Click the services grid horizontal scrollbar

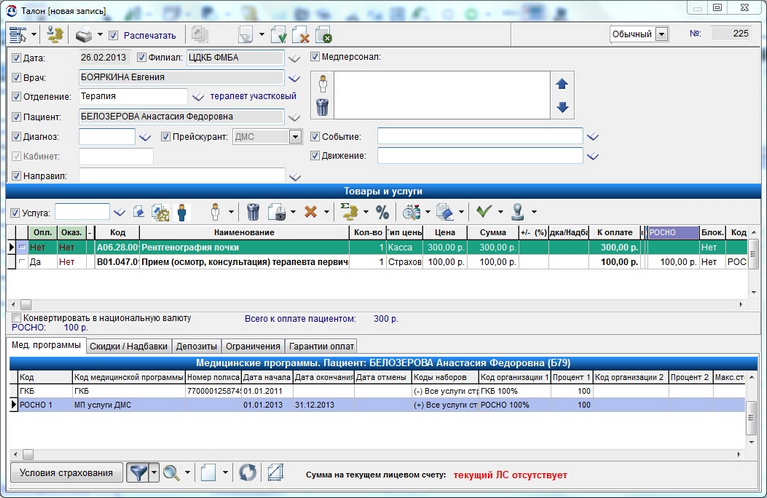[x=377, y=304]
